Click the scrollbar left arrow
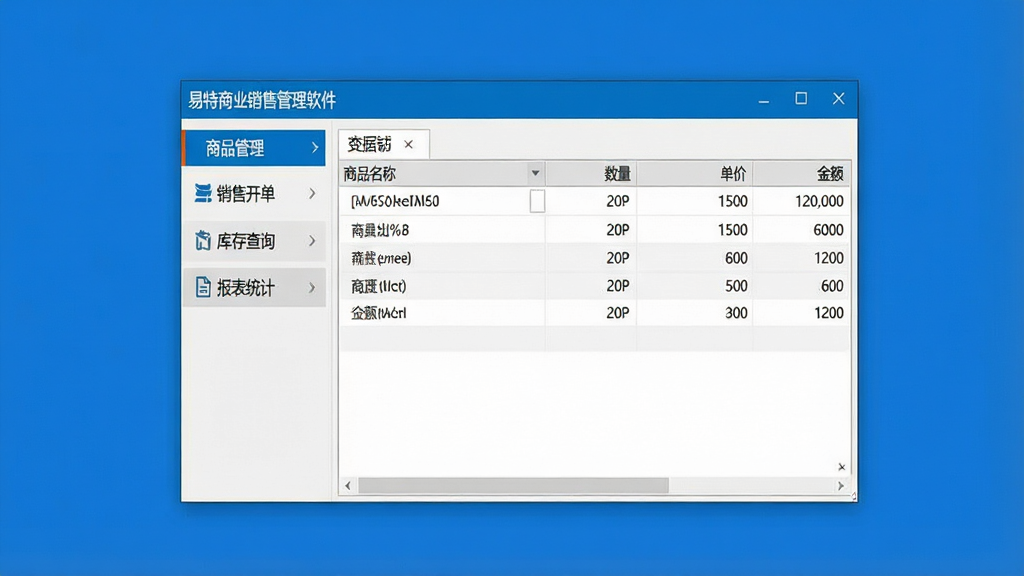This screenshot has width=1024, height=576. tap(348, 485)
